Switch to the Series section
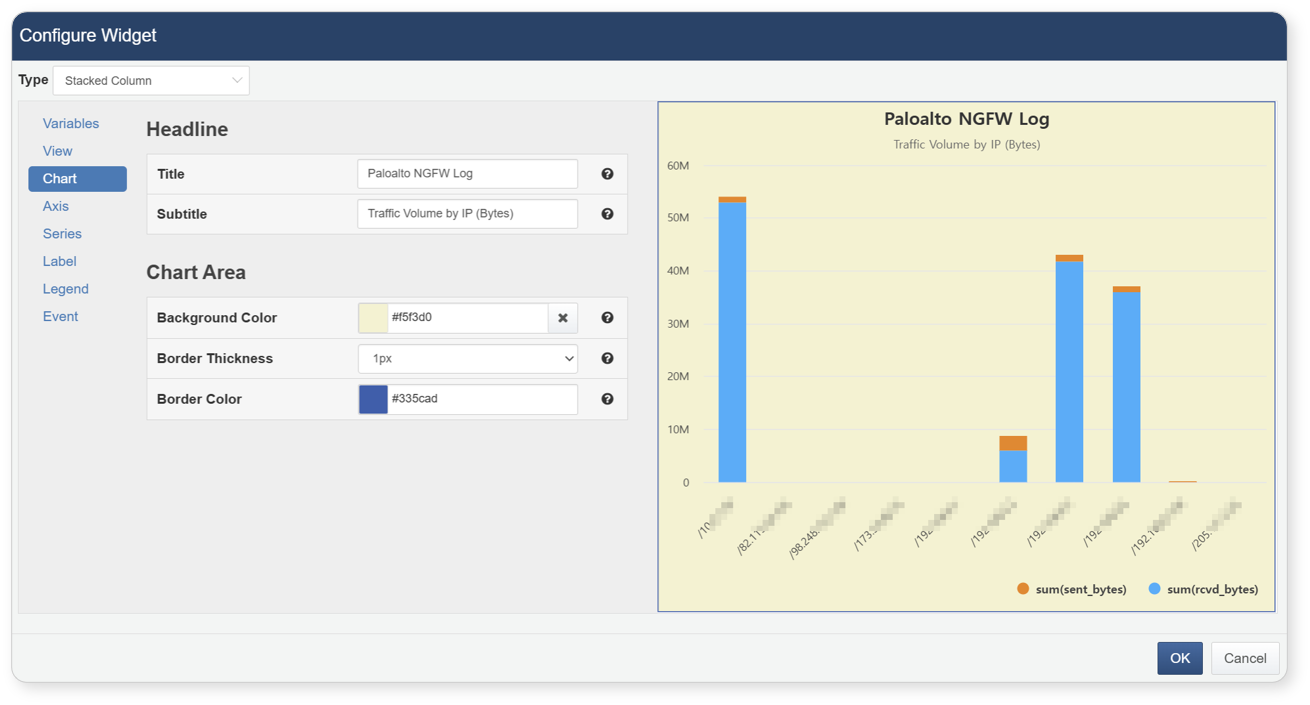 point(62,234)
